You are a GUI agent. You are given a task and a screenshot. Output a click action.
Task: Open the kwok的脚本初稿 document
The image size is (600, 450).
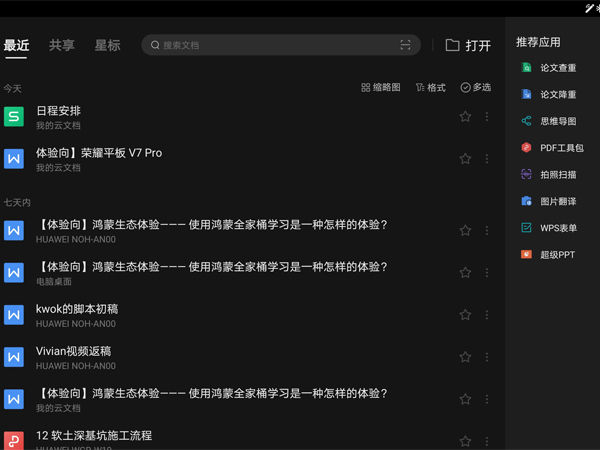point(245,315)
